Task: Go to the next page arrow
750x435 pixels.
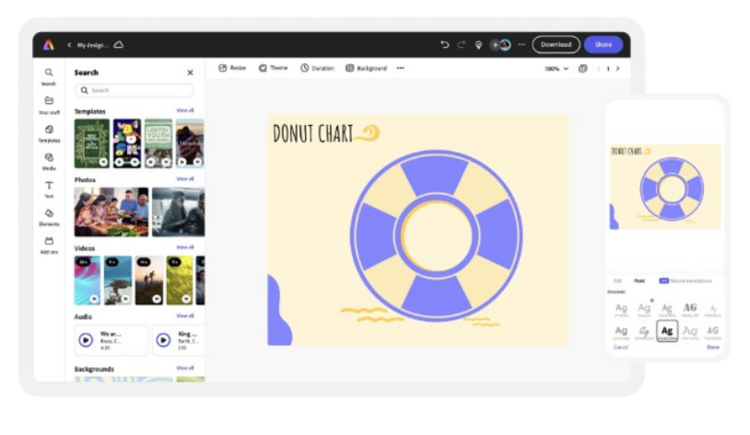Action: 618,68
